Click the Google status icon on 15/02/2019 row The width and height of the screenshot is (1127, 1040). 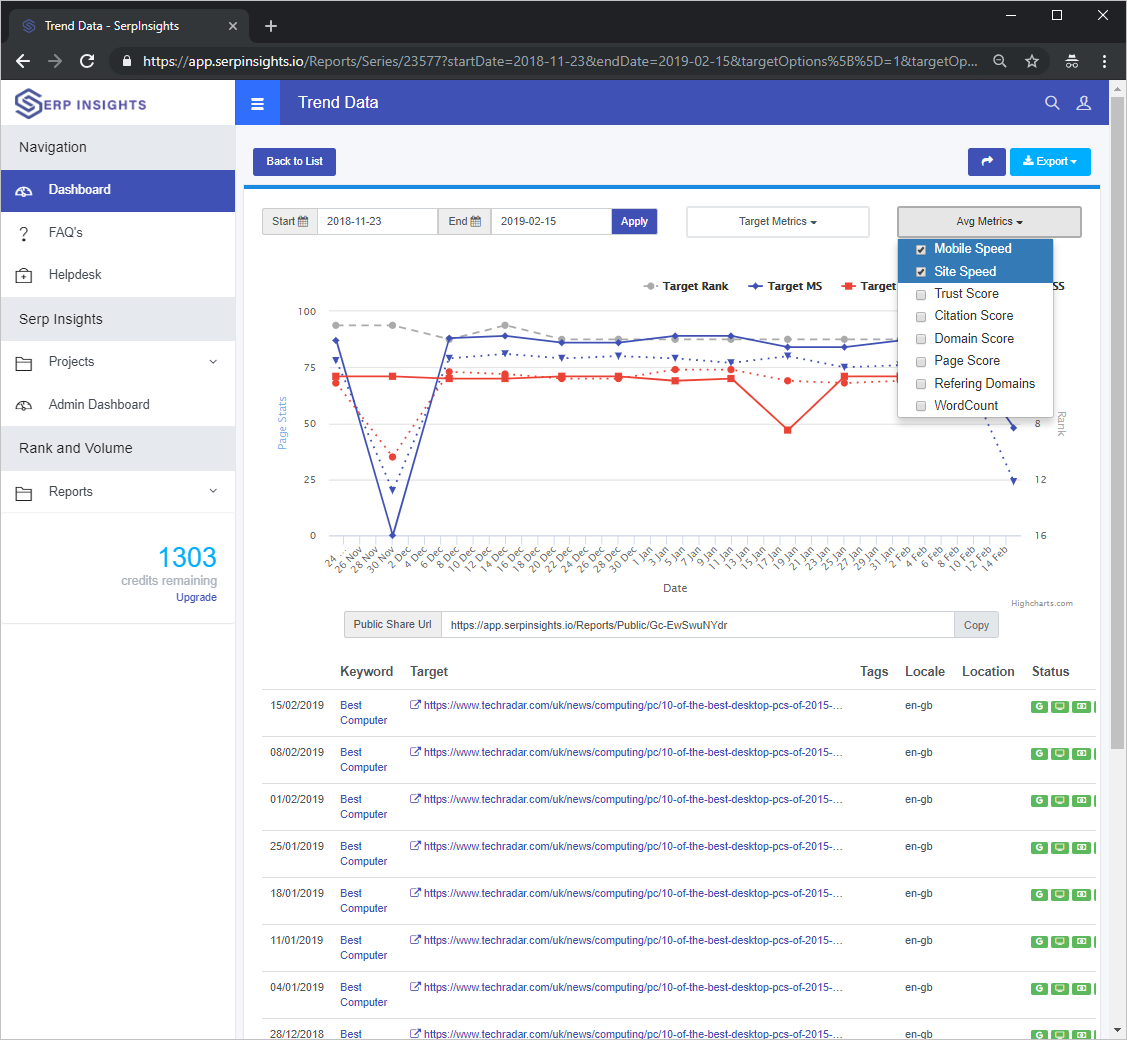[1039, 706]
